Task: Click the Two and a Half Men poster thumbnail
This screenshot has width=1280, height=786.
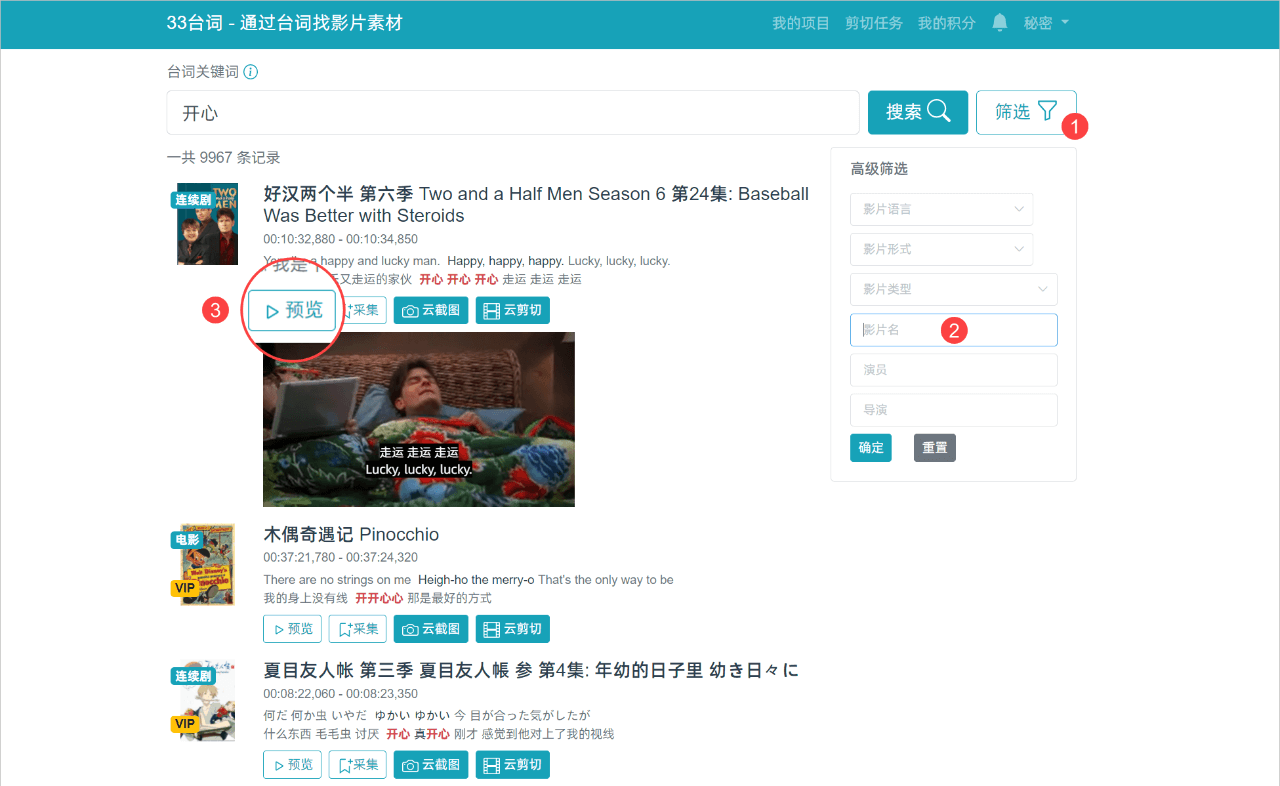Action: (207, 224)
